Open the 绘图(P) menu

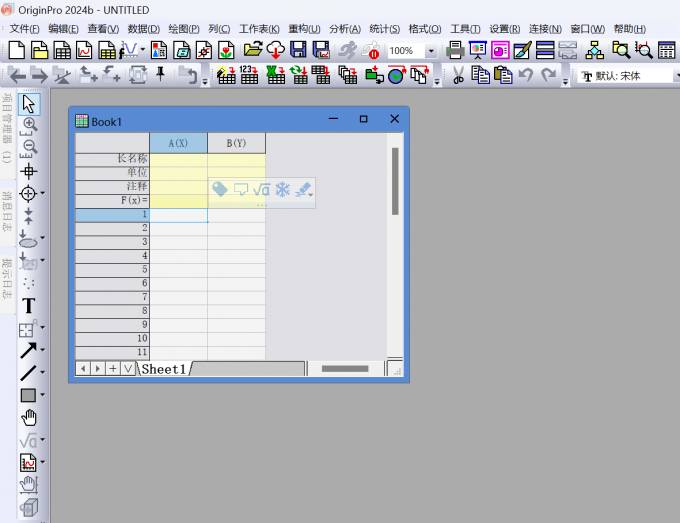[184, 29]
